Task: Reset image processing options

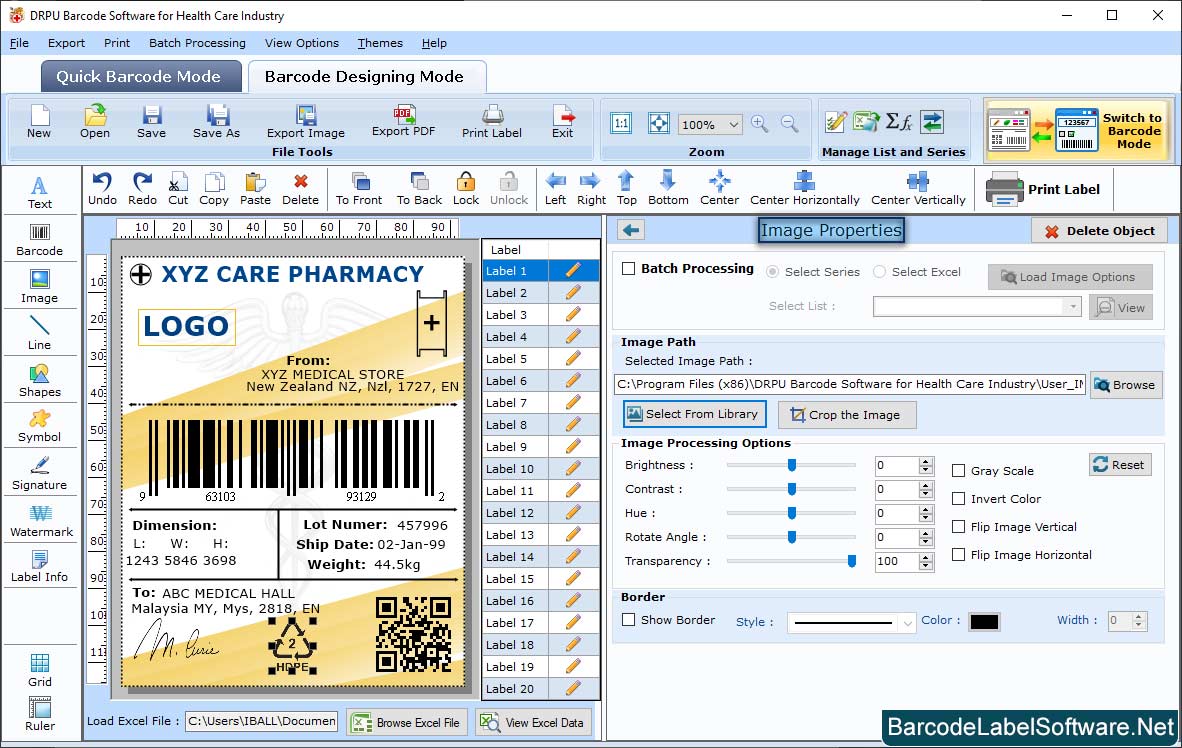Action: point(1119,464)
